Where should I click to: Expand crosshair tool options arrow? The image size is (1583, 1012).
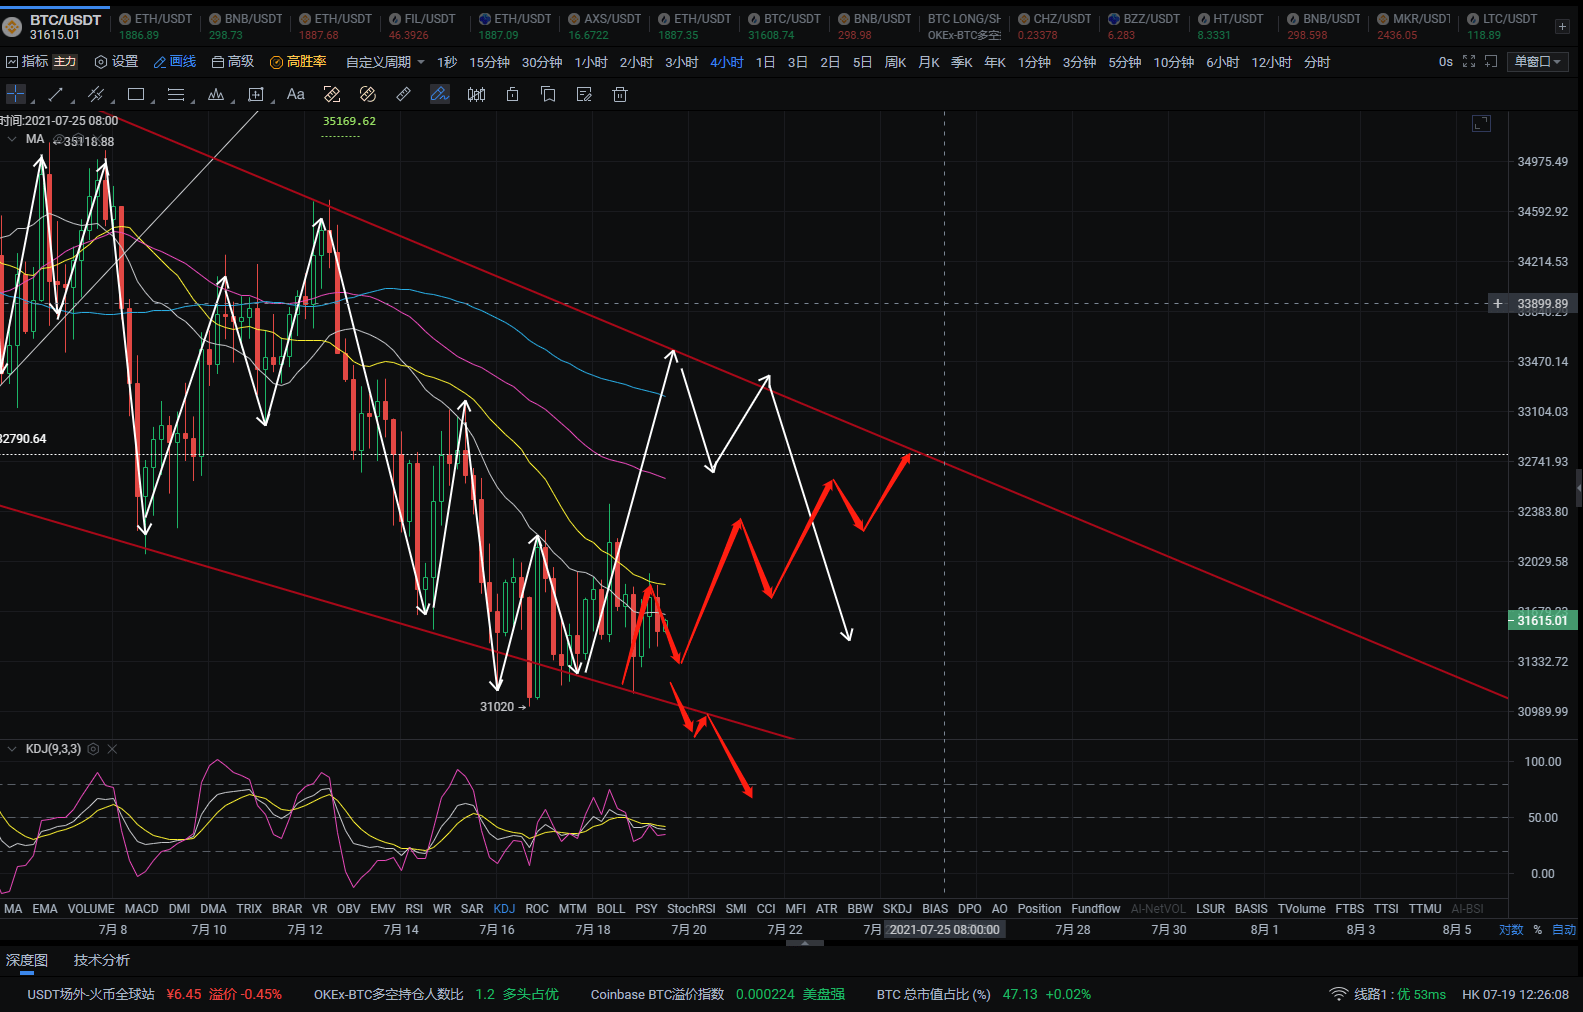pos(33,101)
